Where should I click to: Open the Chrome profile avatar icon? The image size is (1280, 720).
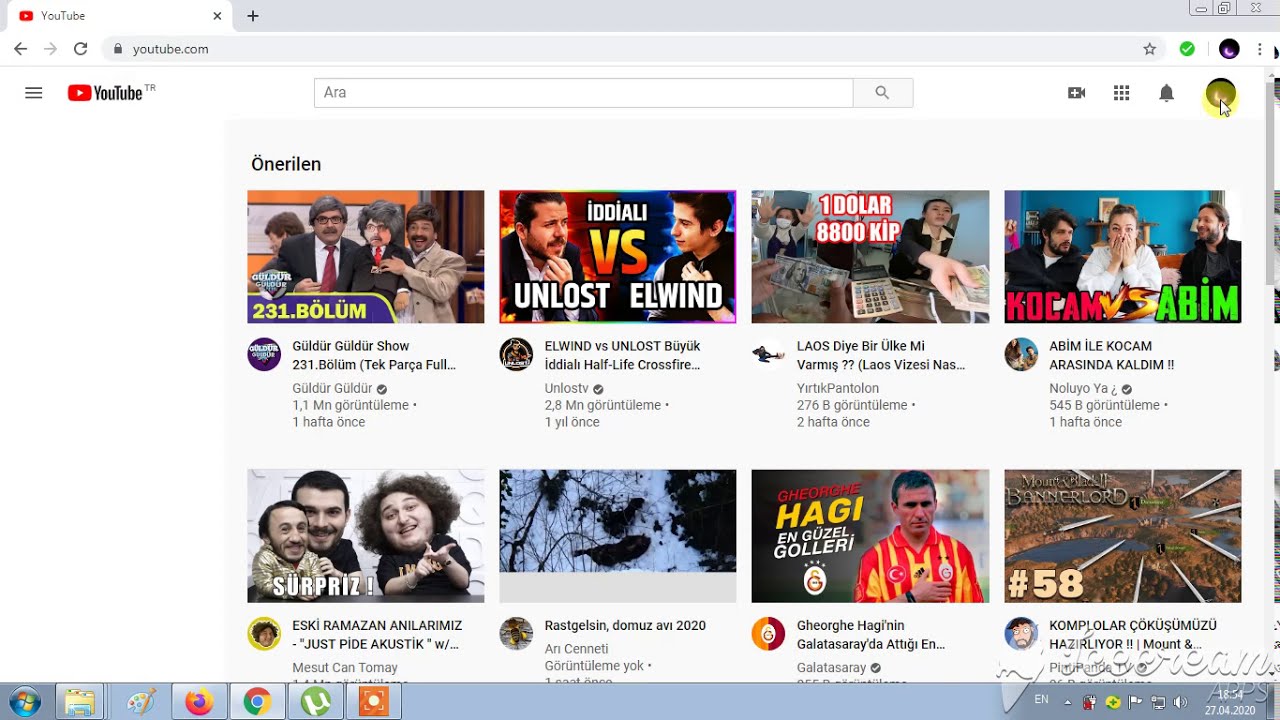pyautogui.click(x=1229, y=49)
